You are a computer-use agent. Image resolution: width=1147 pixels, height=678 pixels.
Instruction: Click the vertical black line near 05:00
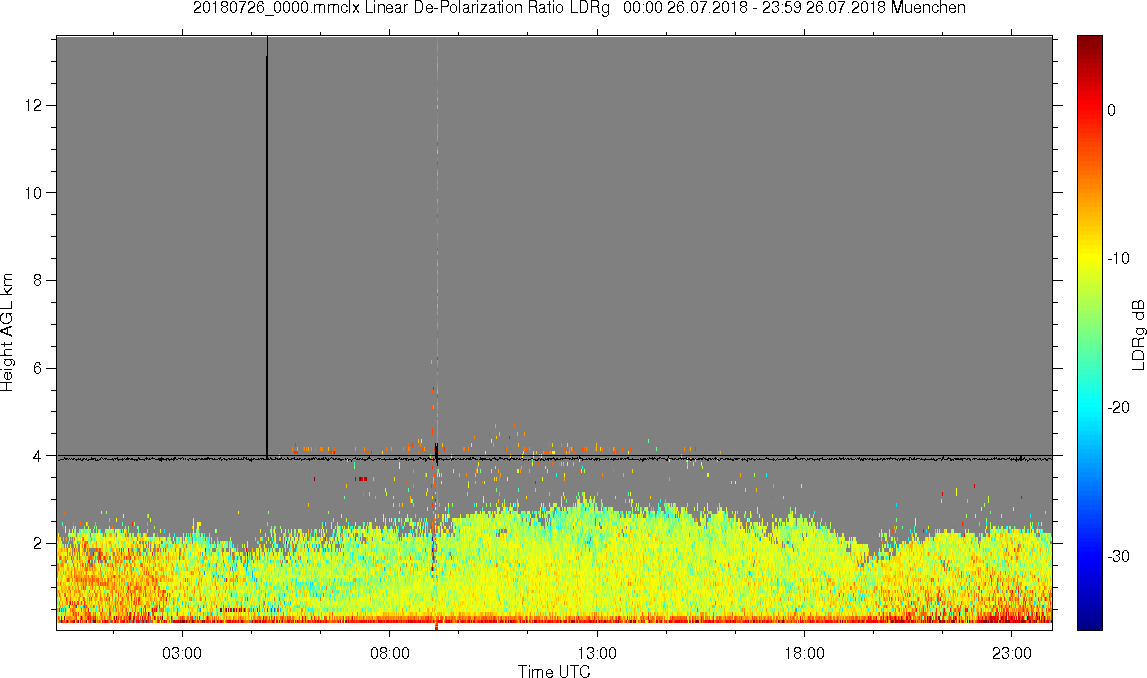(267, 247)
